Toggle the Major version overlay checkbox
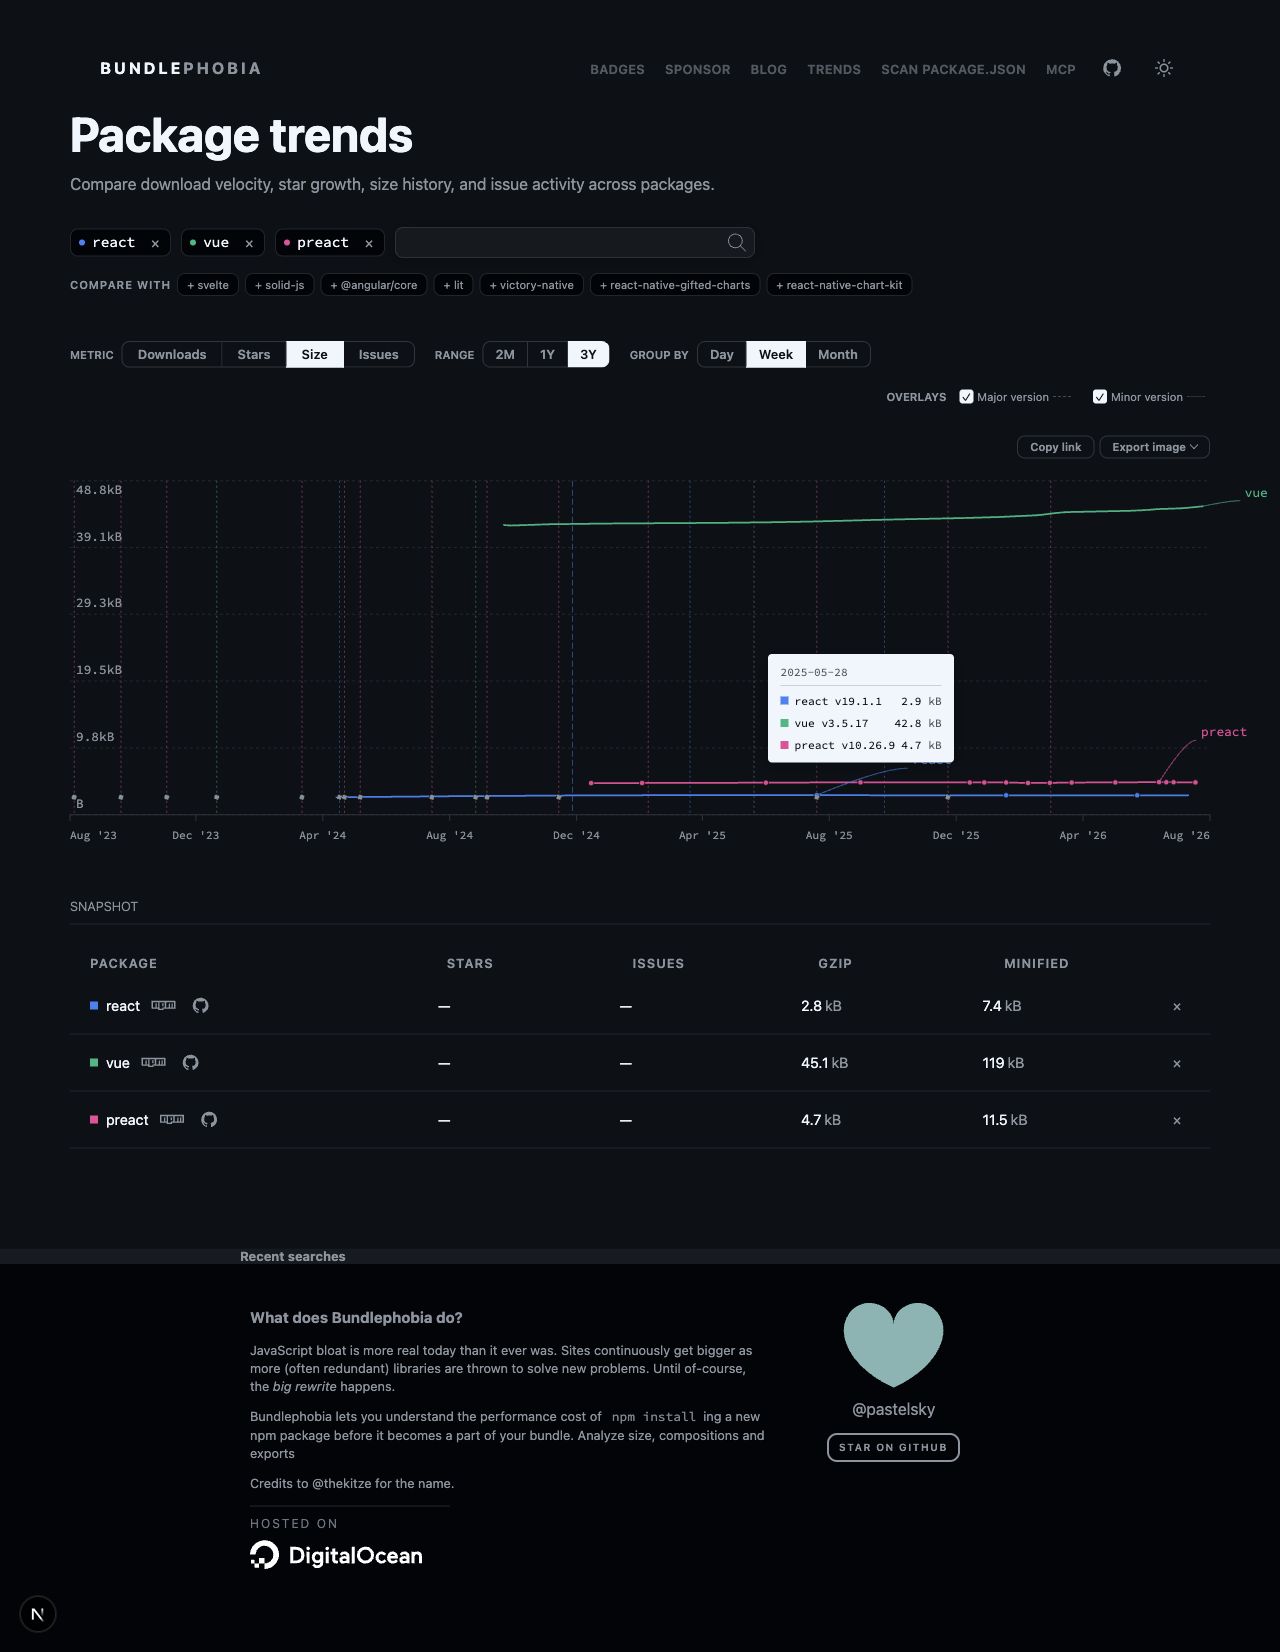The width and height of the screenshot is (1280, 1652). 966,397
